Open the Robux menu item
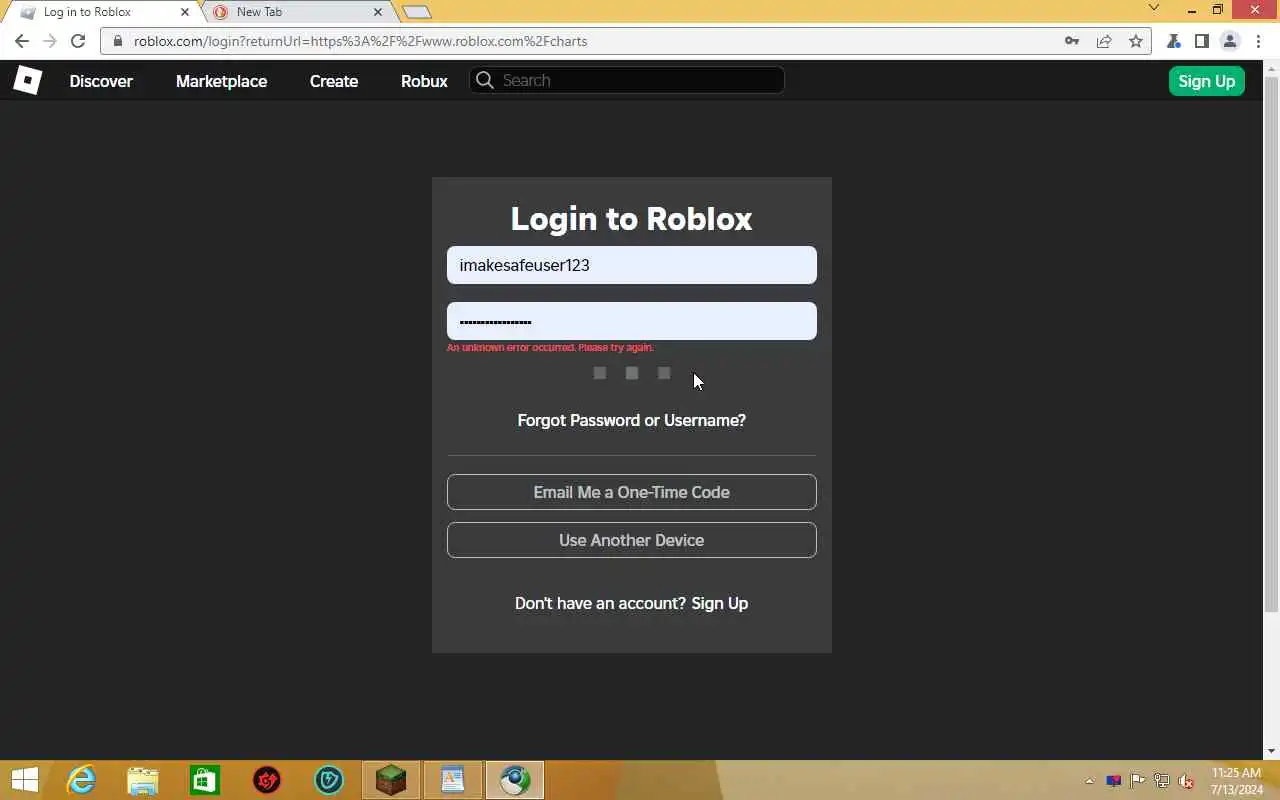The image size is (1280, 800). pos(424,81)
